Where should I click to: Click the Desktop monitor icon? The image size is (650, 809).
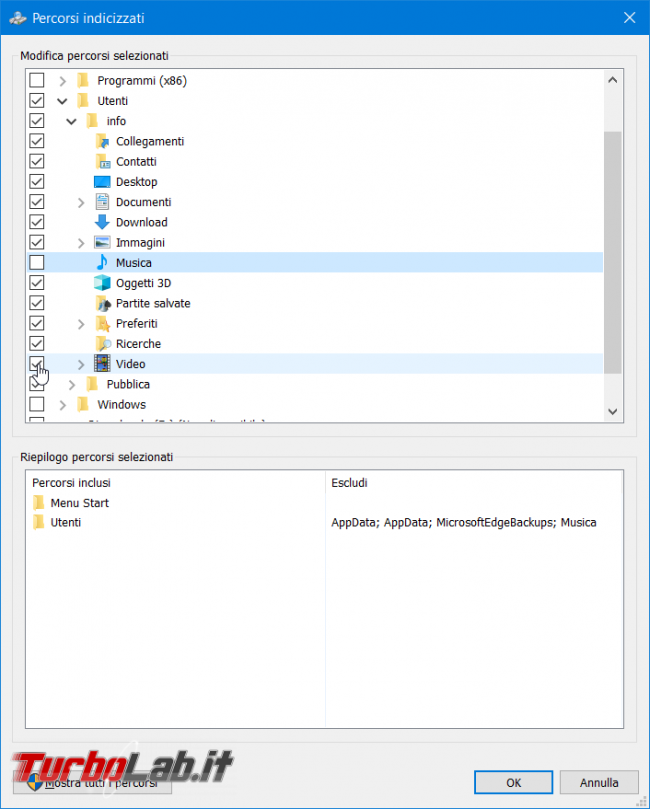(102, 182)
